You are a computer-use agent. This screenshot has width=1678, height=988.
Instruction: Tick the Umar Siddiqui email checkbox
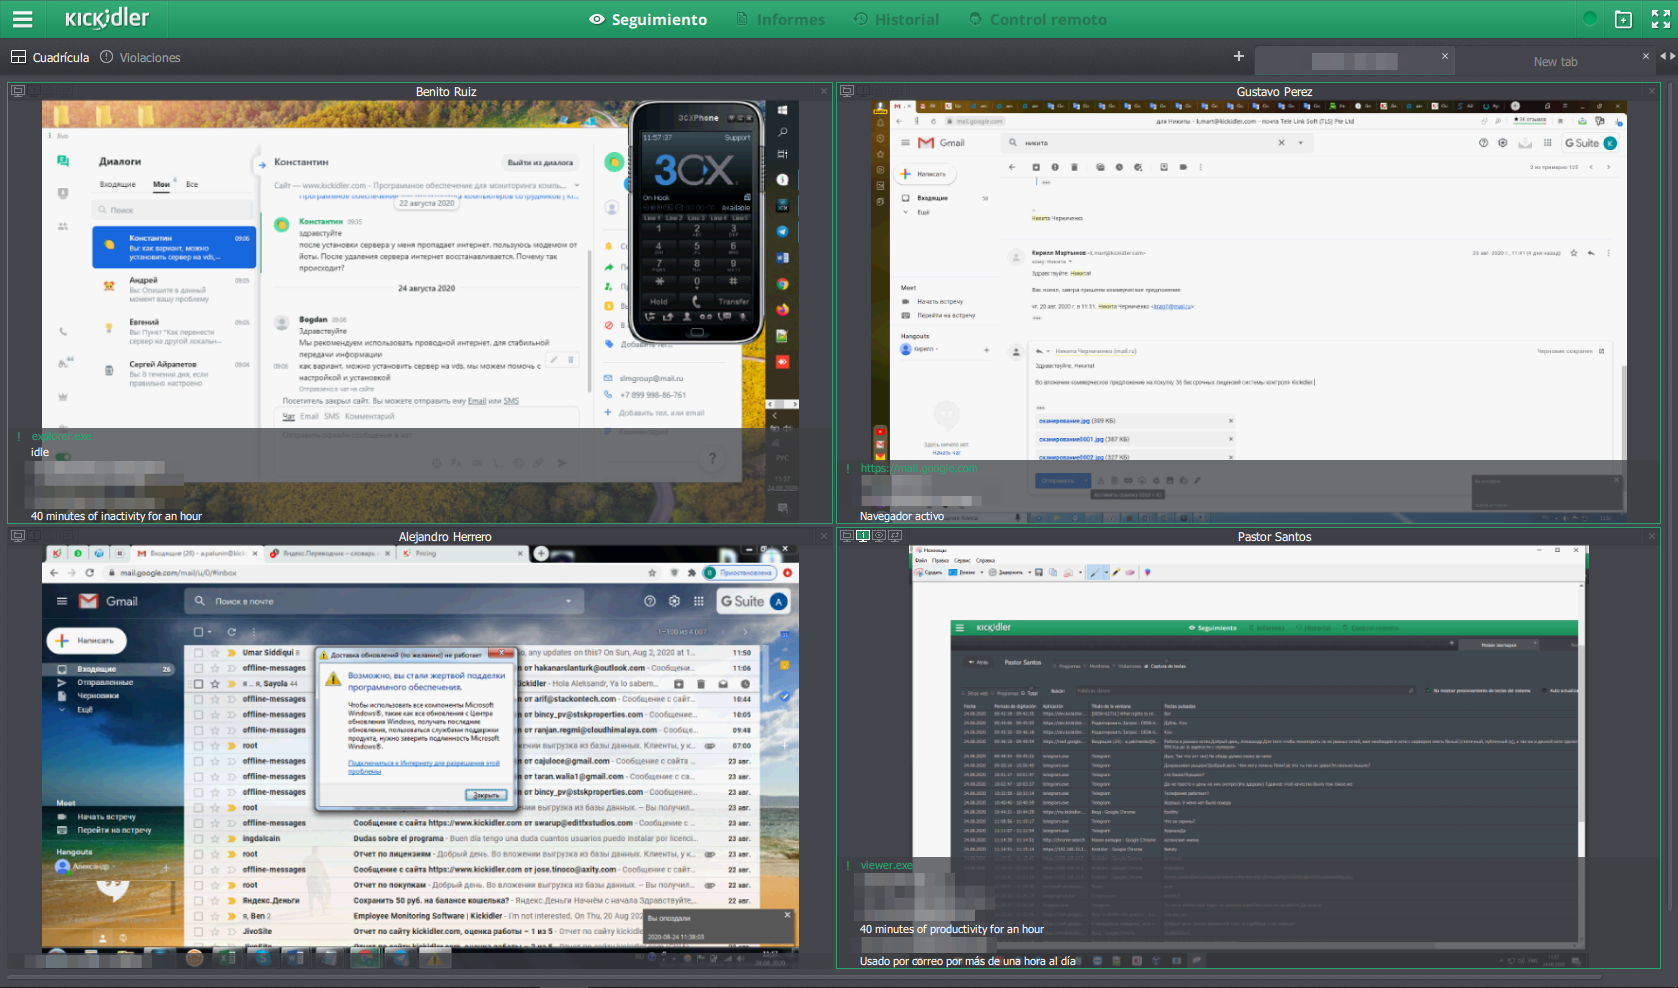tap(198, 652)
